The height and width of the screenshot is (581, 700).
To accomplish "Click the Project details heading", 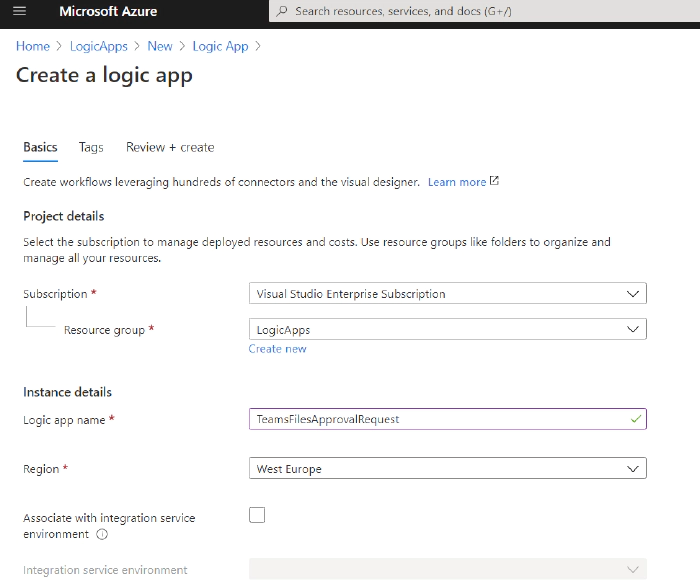I will (64, 216).
